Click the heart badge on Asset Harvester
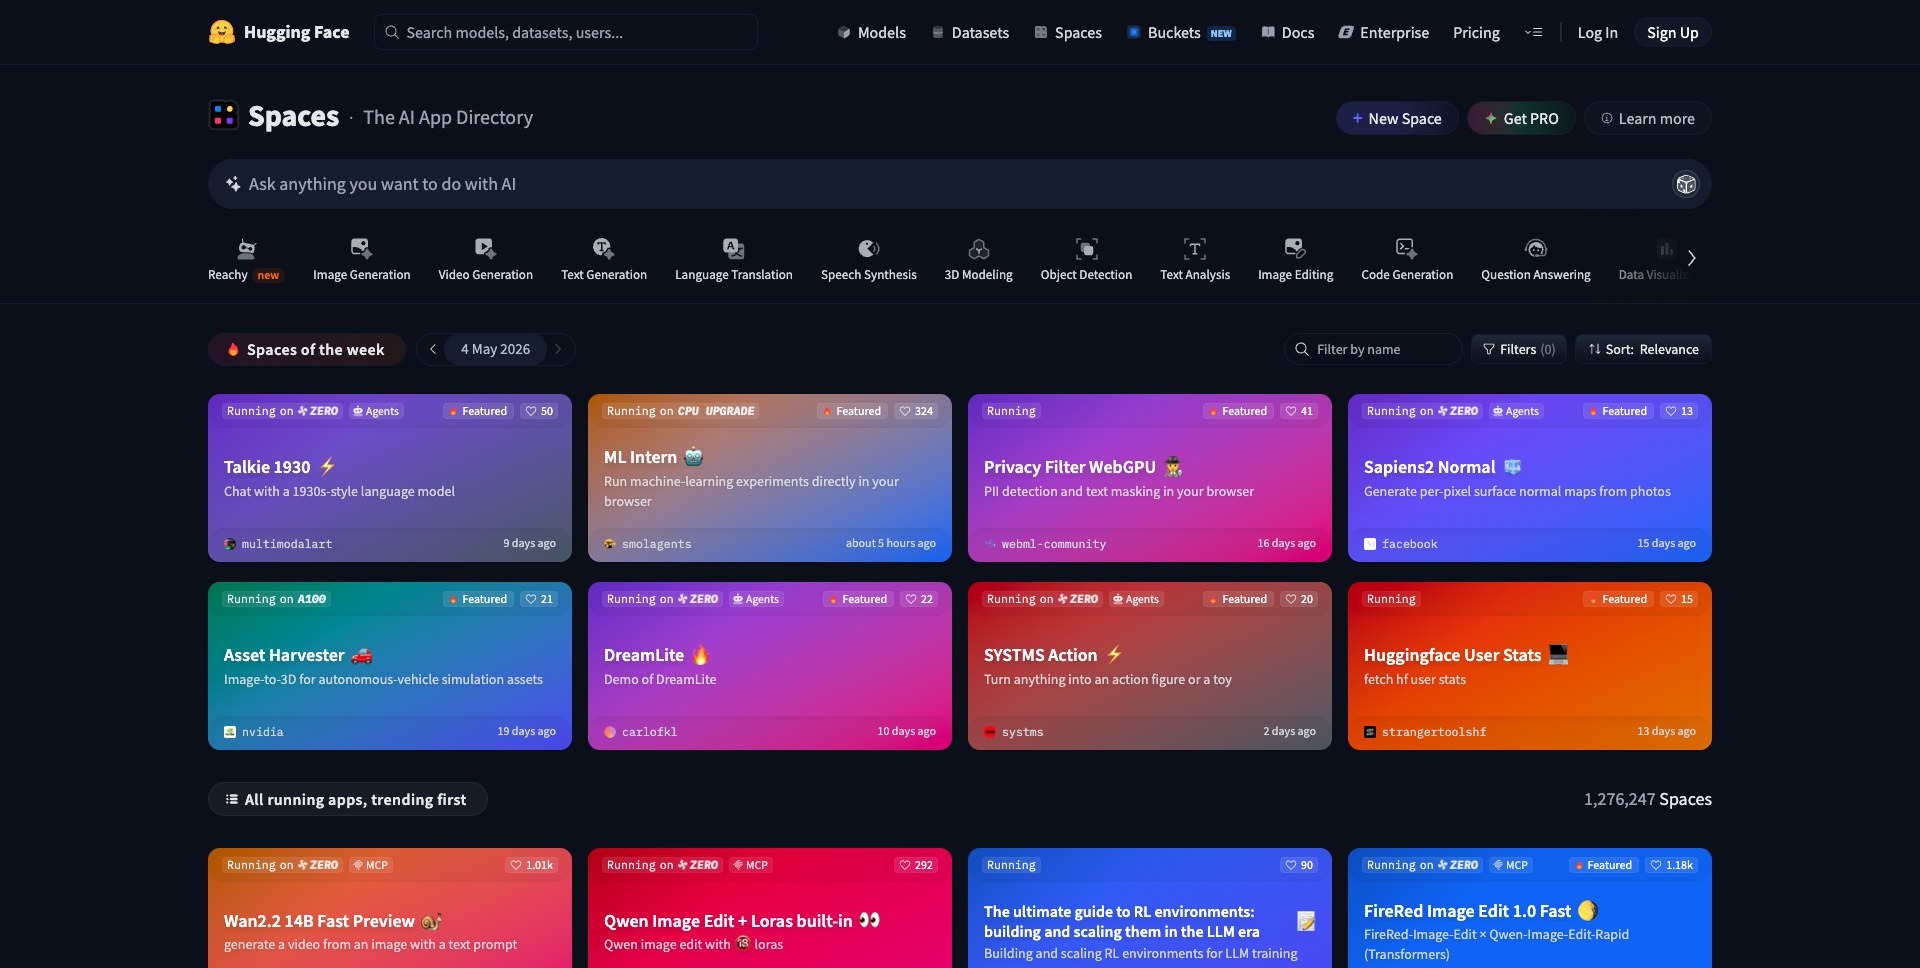 click(539, 599)
